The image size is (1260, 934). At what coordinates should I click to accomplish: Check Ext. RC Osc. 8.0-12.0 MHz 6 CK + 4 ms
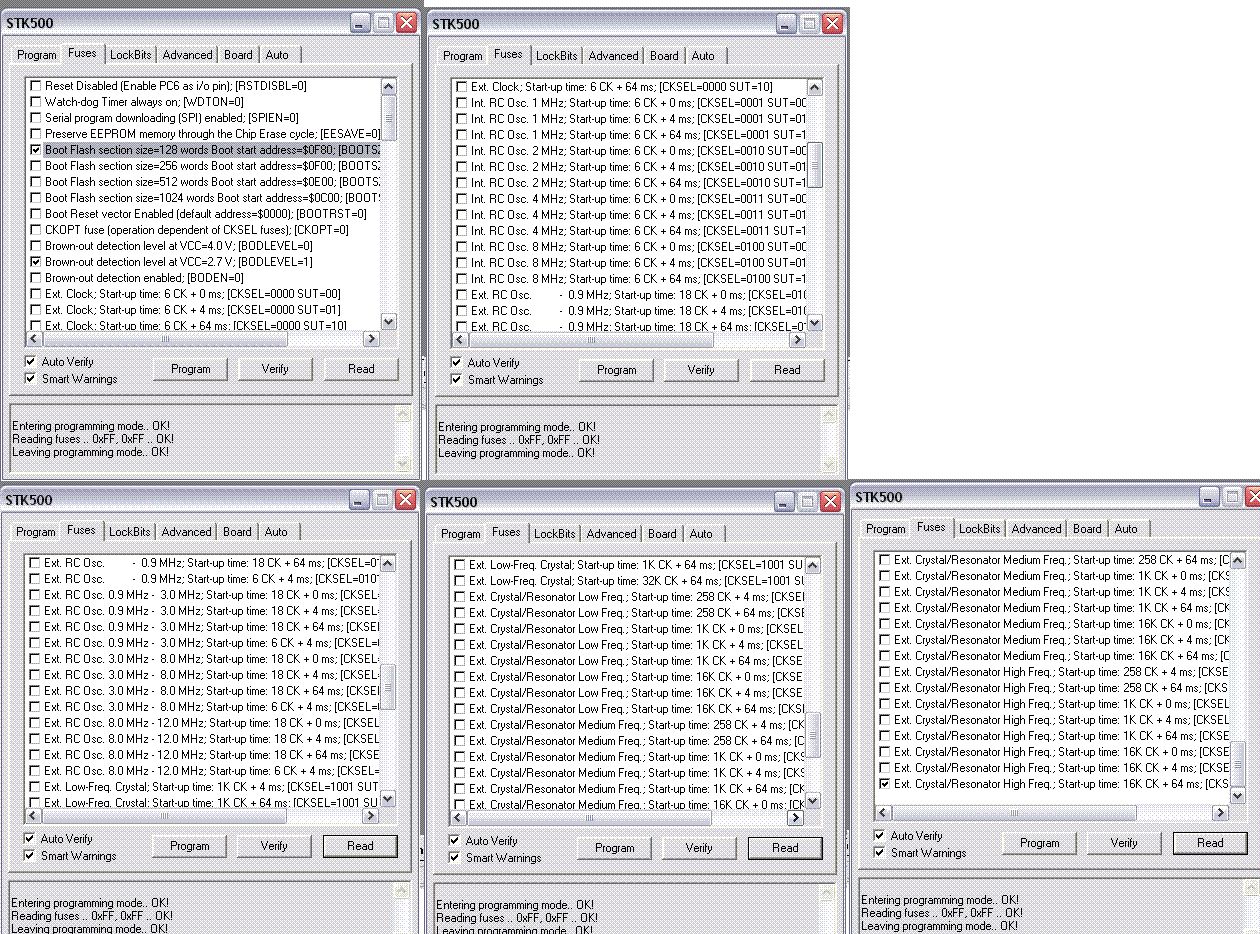tap(35, 771)
